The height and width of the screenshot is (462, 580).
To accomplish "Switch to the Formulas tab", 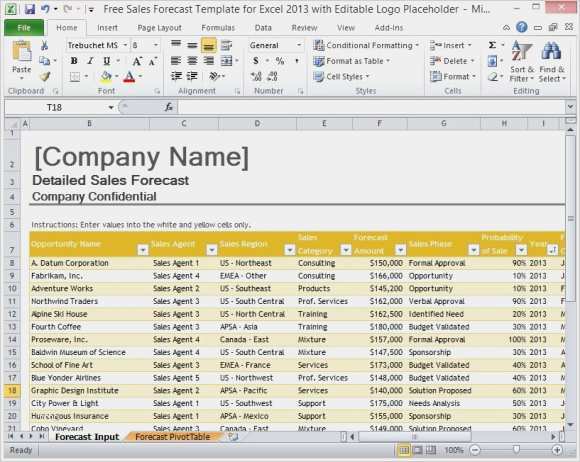I will click(218, 28).
